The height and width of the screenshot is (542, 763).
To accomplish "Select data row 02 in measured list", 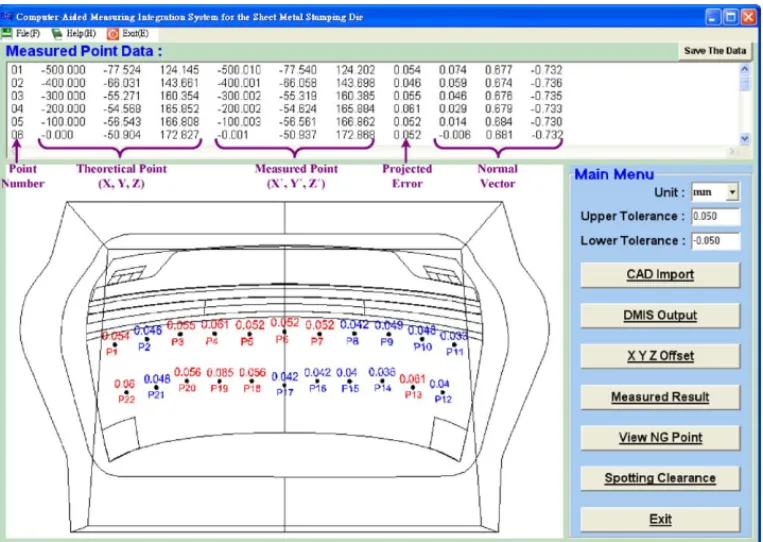I will click(x=286, y=83).
